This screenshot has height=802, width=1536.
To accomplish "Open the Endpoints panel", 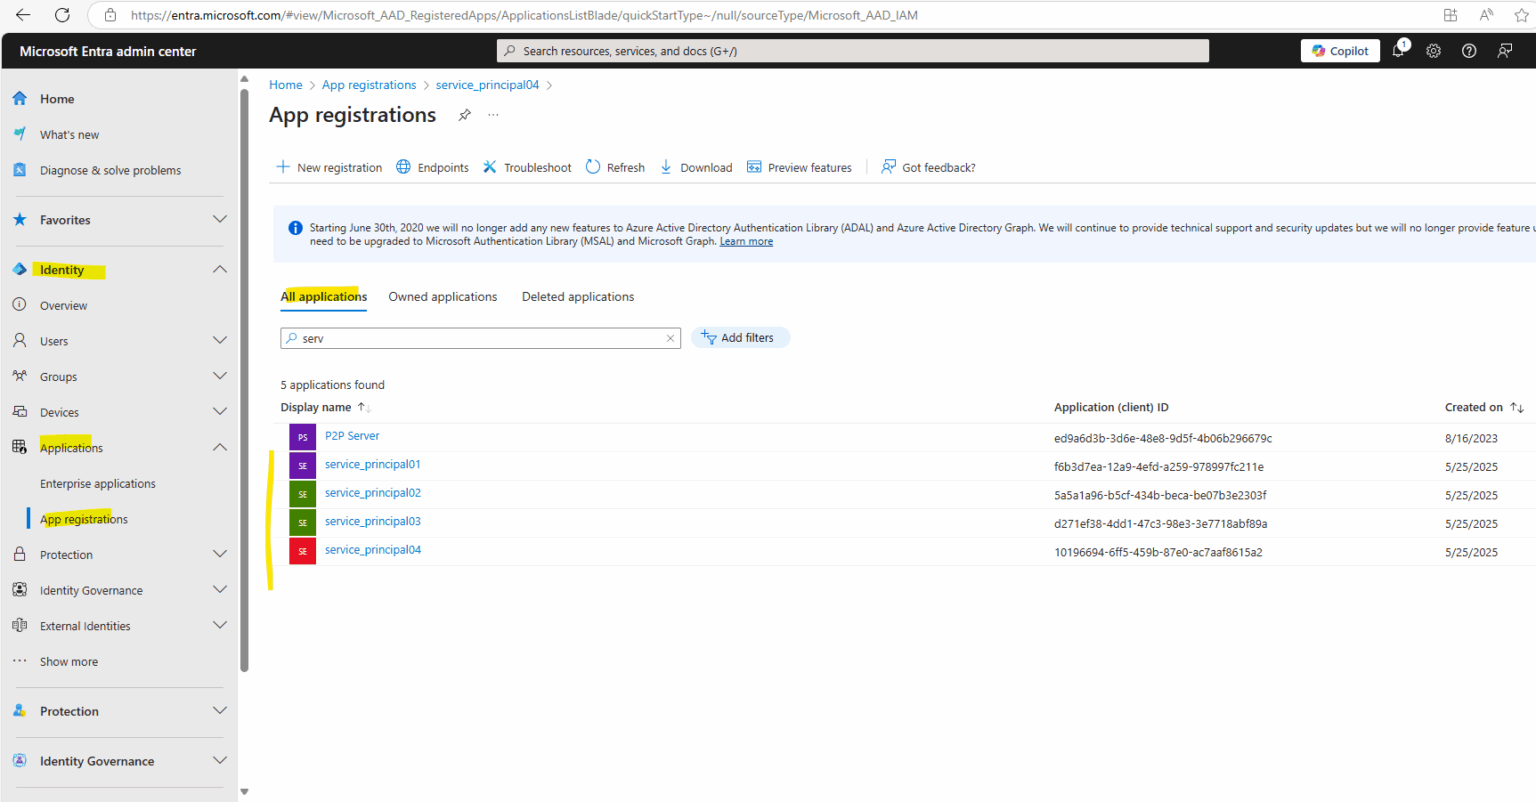I will point(431,167).
